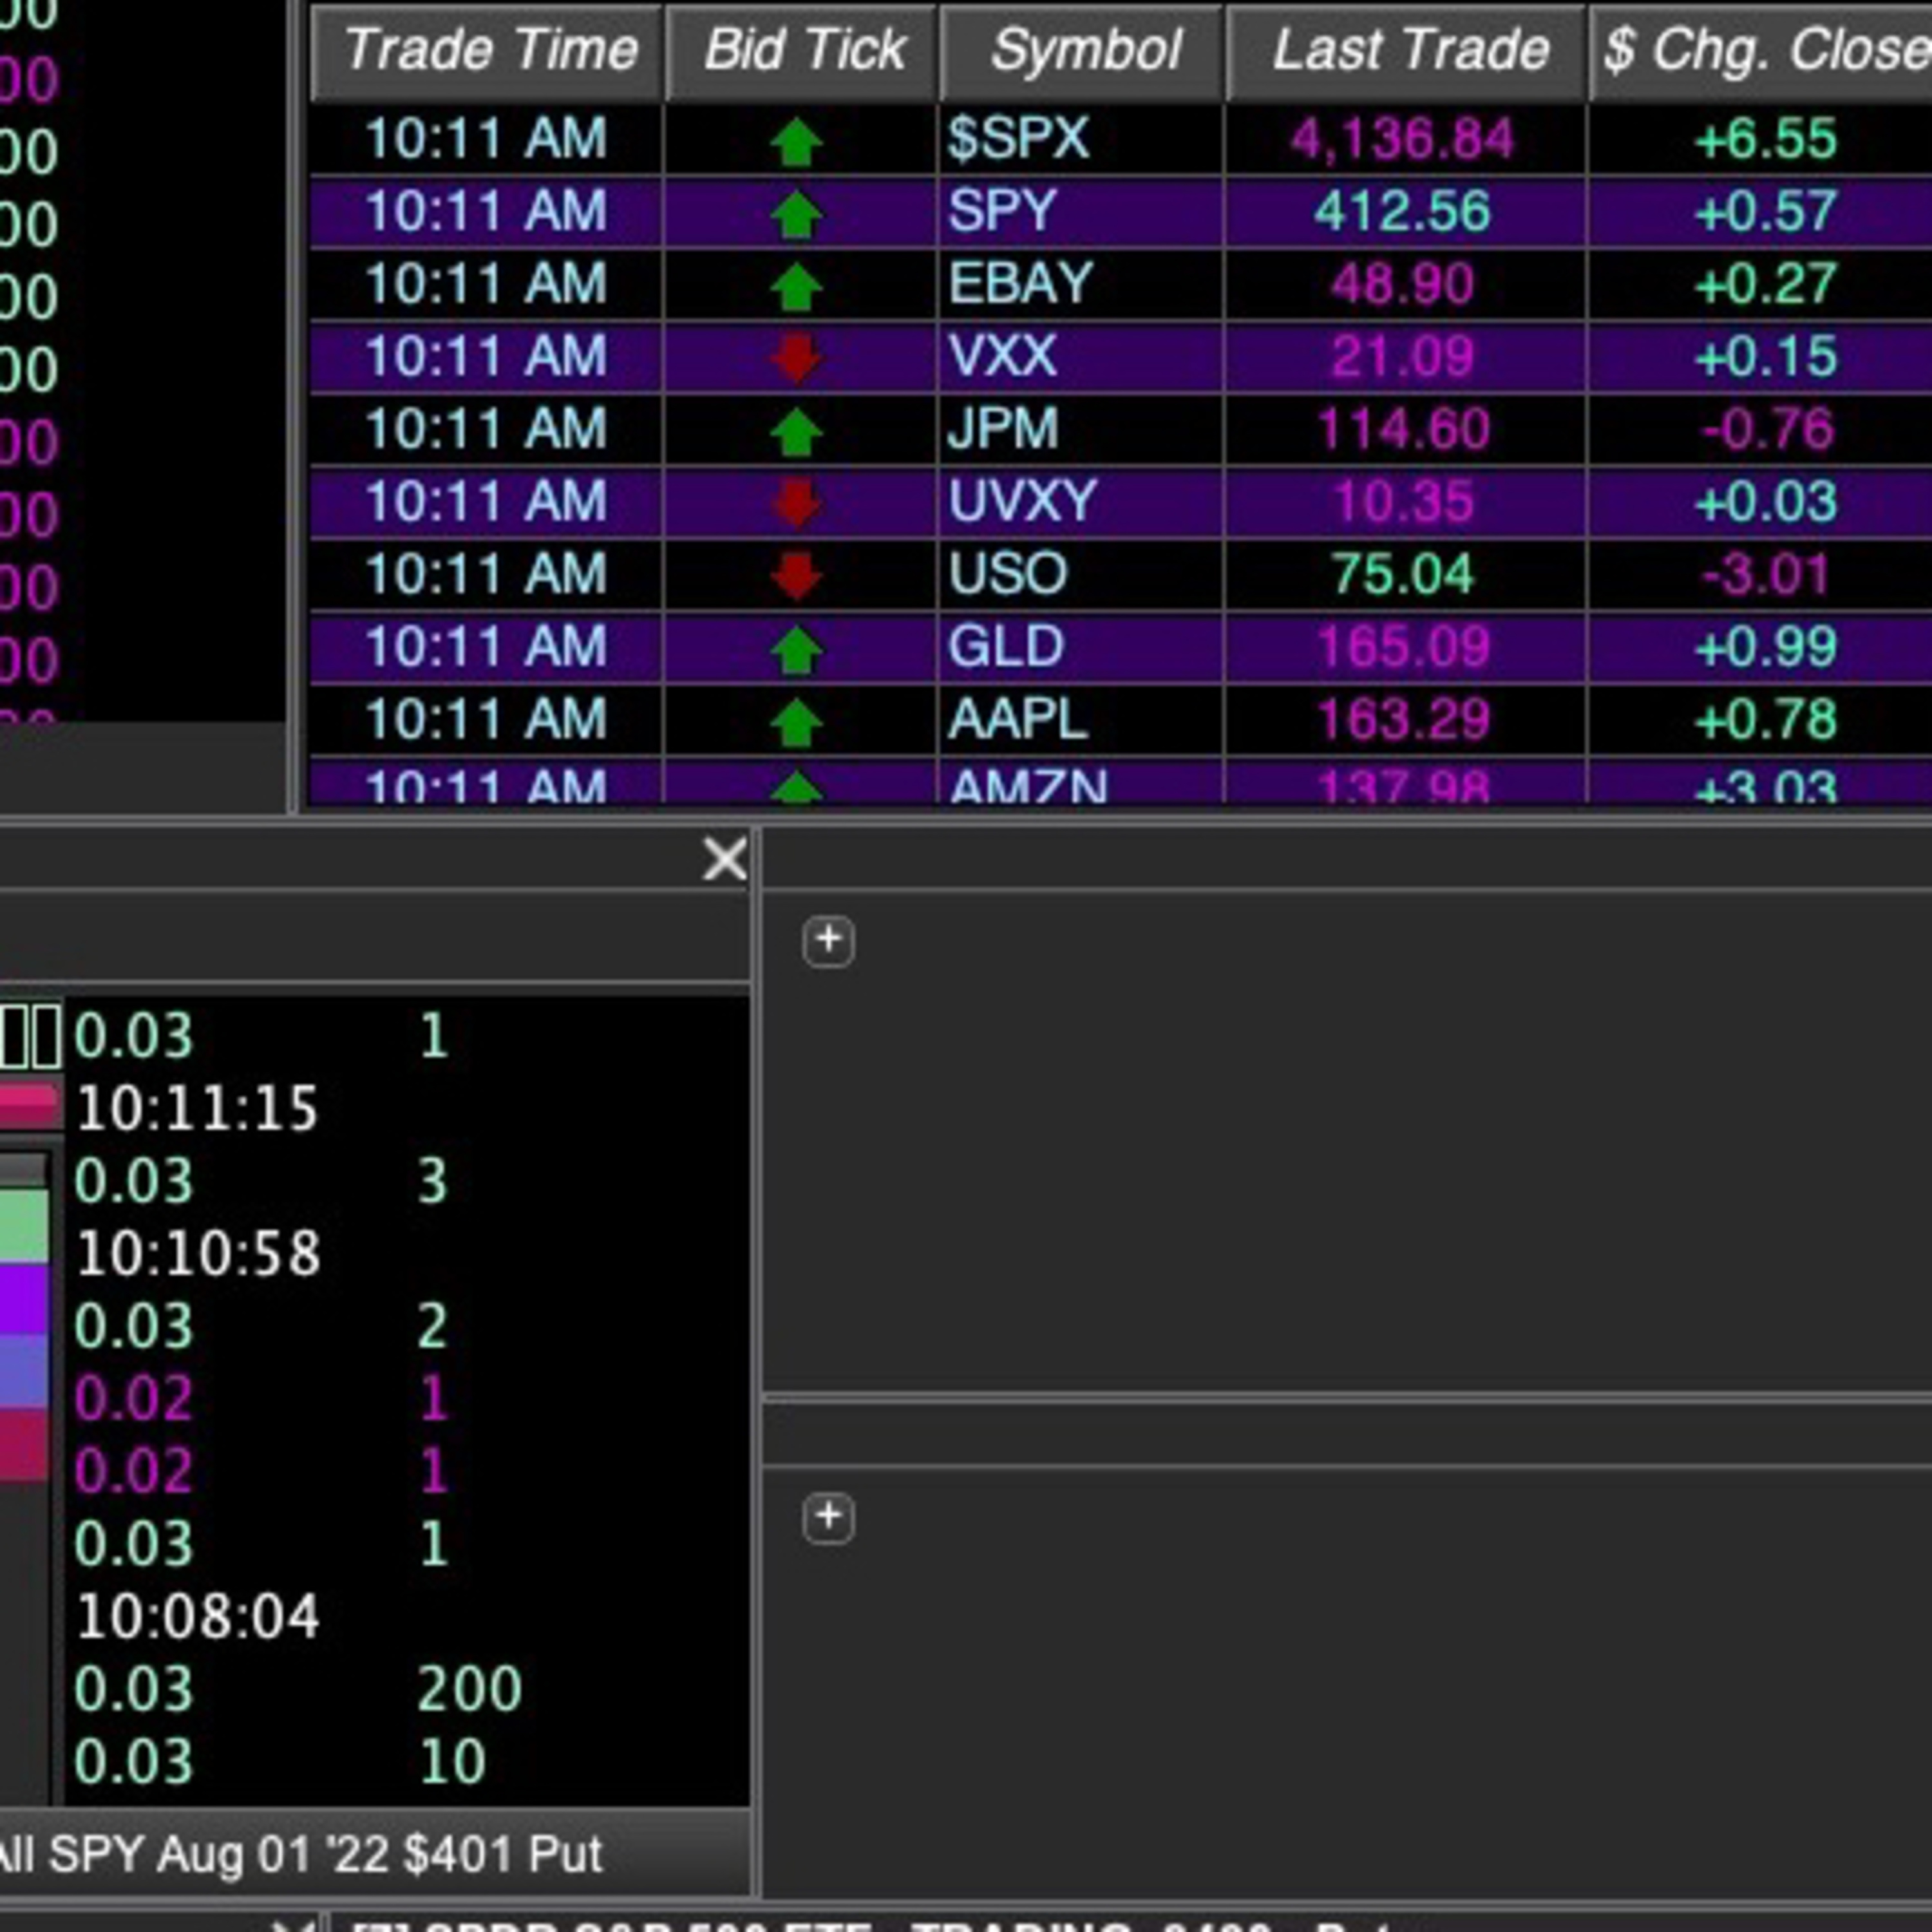Viewport: 1932px width, 1932px height.
Task: Click the green up arrow in the EBAY row
Action: point(796,287)
